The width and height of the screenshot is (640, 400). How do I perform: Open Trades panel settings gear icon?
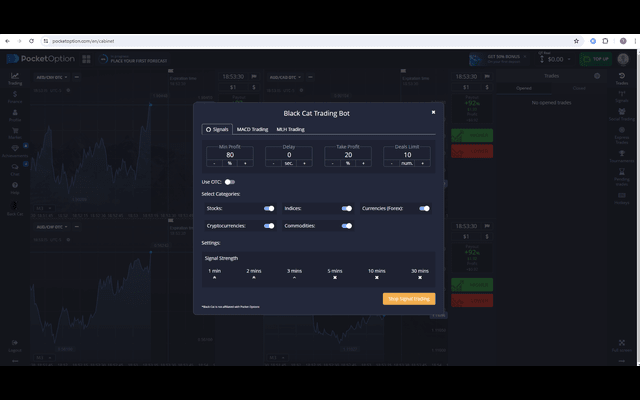597,76
